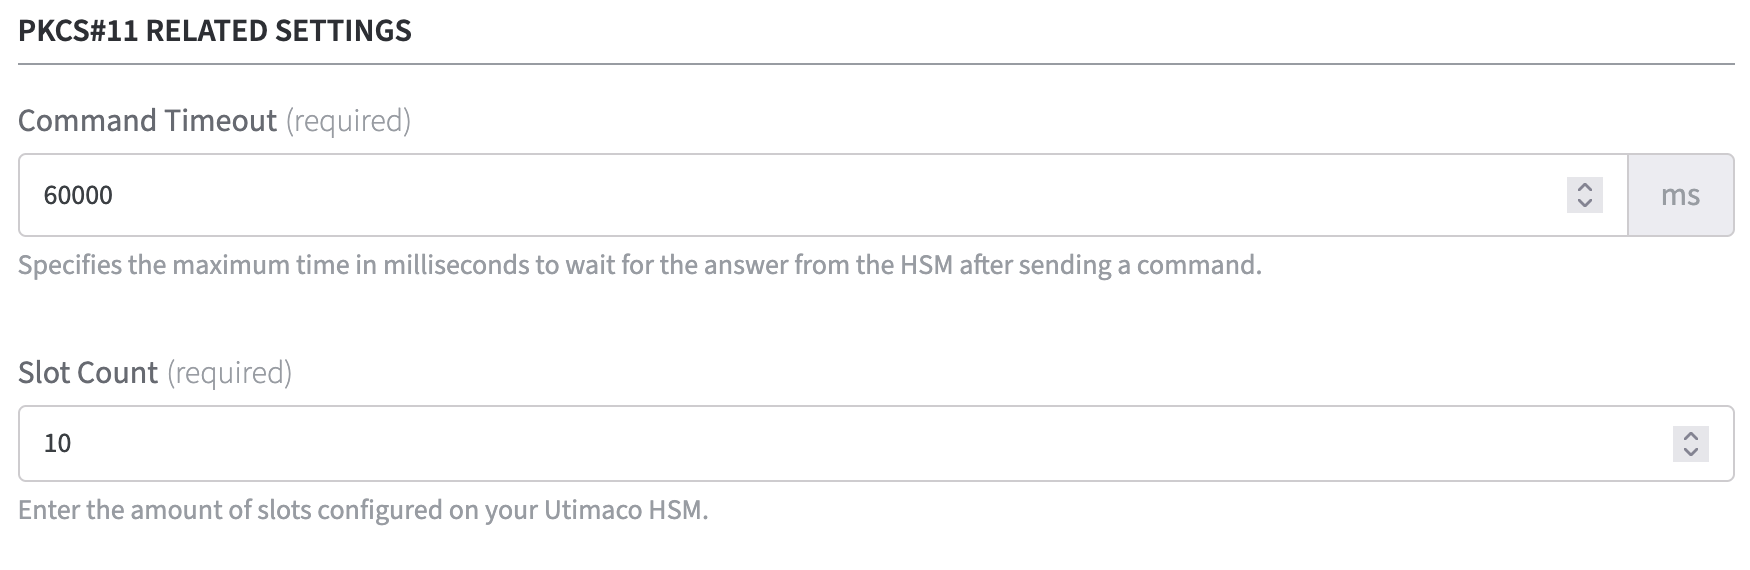Image resolution: width=1750 pixels, height=570 pixels.
Task: Click the Command Timeout down arrow
Action: point(1584,203)
